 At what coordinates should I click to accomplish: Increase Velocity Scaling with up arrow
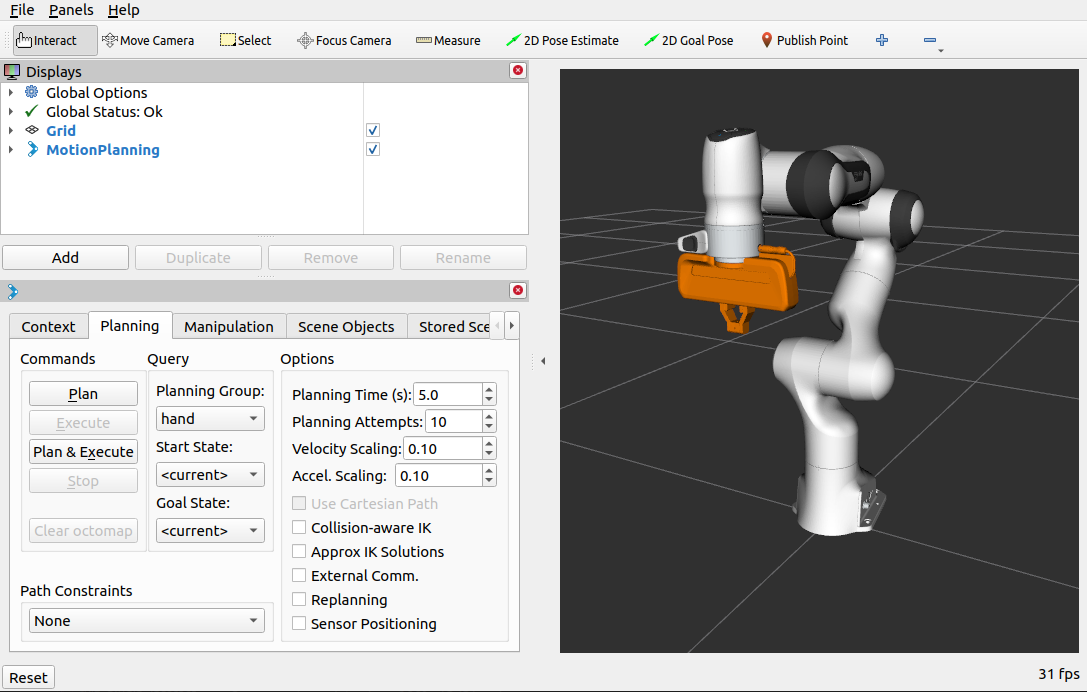tap(489, 444)
